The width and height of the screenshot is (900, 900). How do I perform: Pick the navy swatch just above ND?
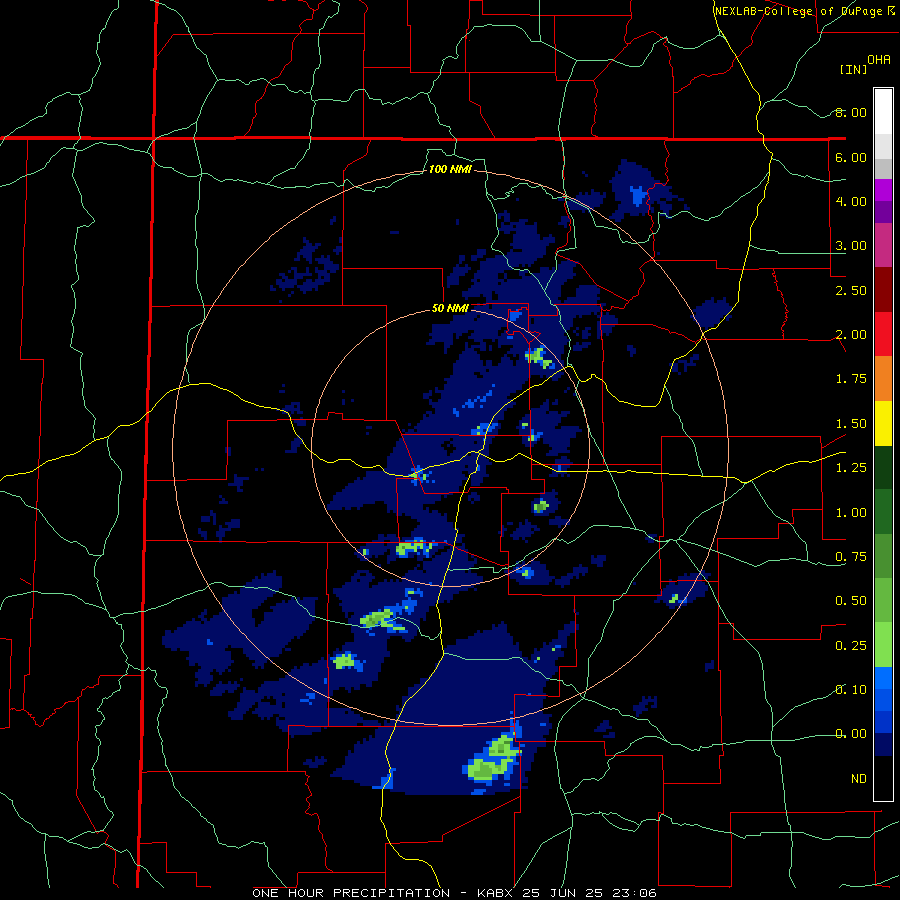(883, 745)
